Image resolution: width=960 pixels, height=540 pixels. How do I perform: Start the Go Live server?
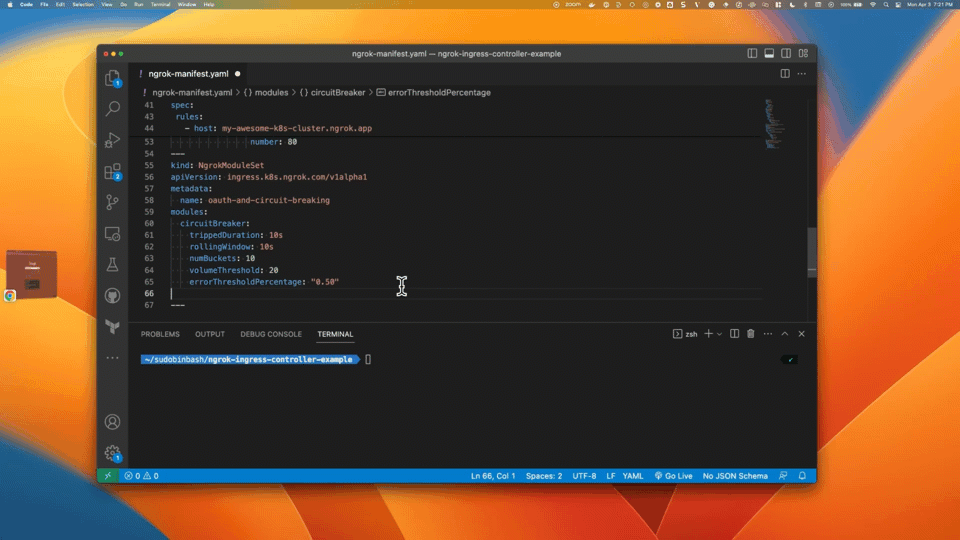(x=673, y=476)
